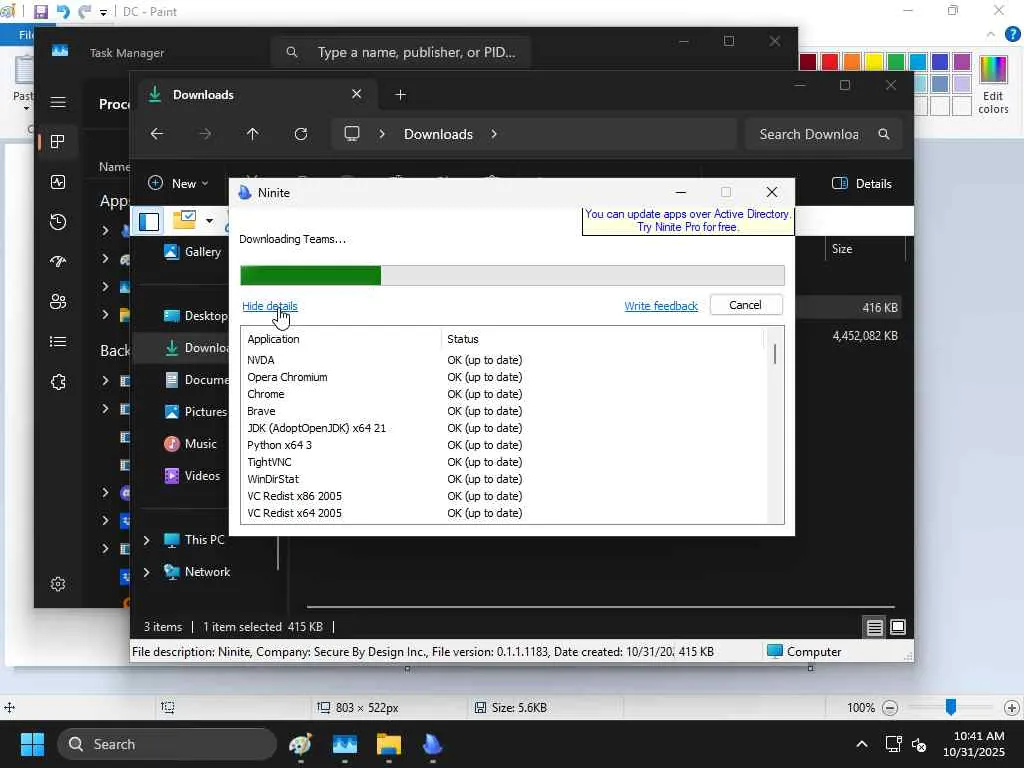
Task: Switch to Paint from the taskbar
Action: click(301, 744)
